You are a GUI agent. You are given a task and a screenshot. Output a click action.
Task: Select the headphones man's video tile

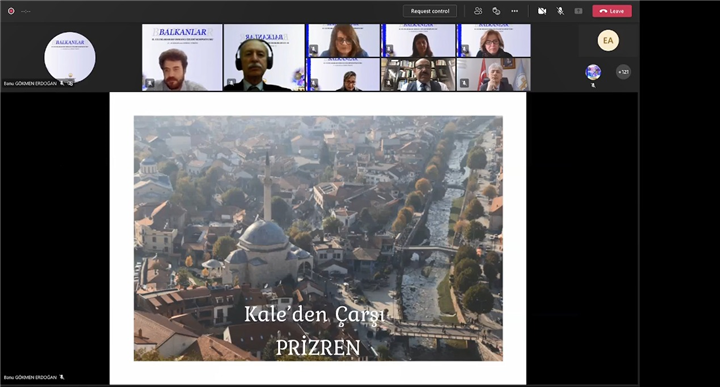tap(264, 57)
